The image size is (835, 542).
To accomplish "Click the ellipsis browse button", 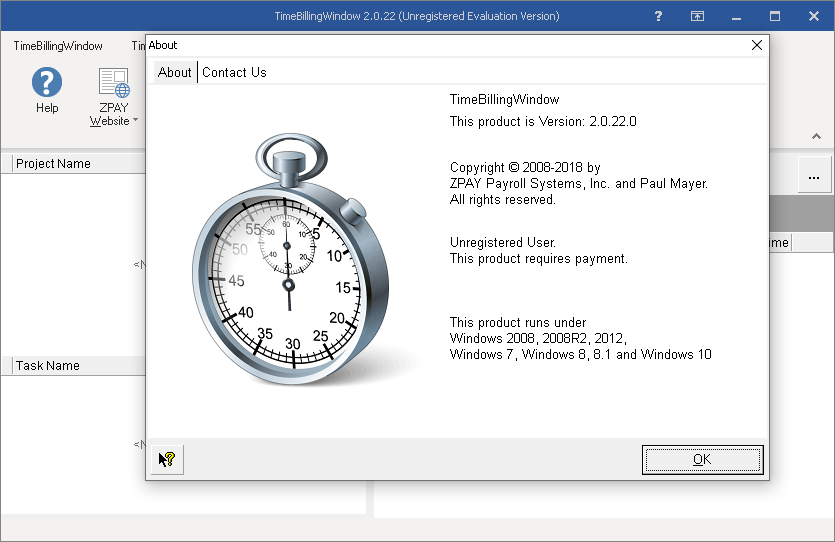I will tap(814, 177).
